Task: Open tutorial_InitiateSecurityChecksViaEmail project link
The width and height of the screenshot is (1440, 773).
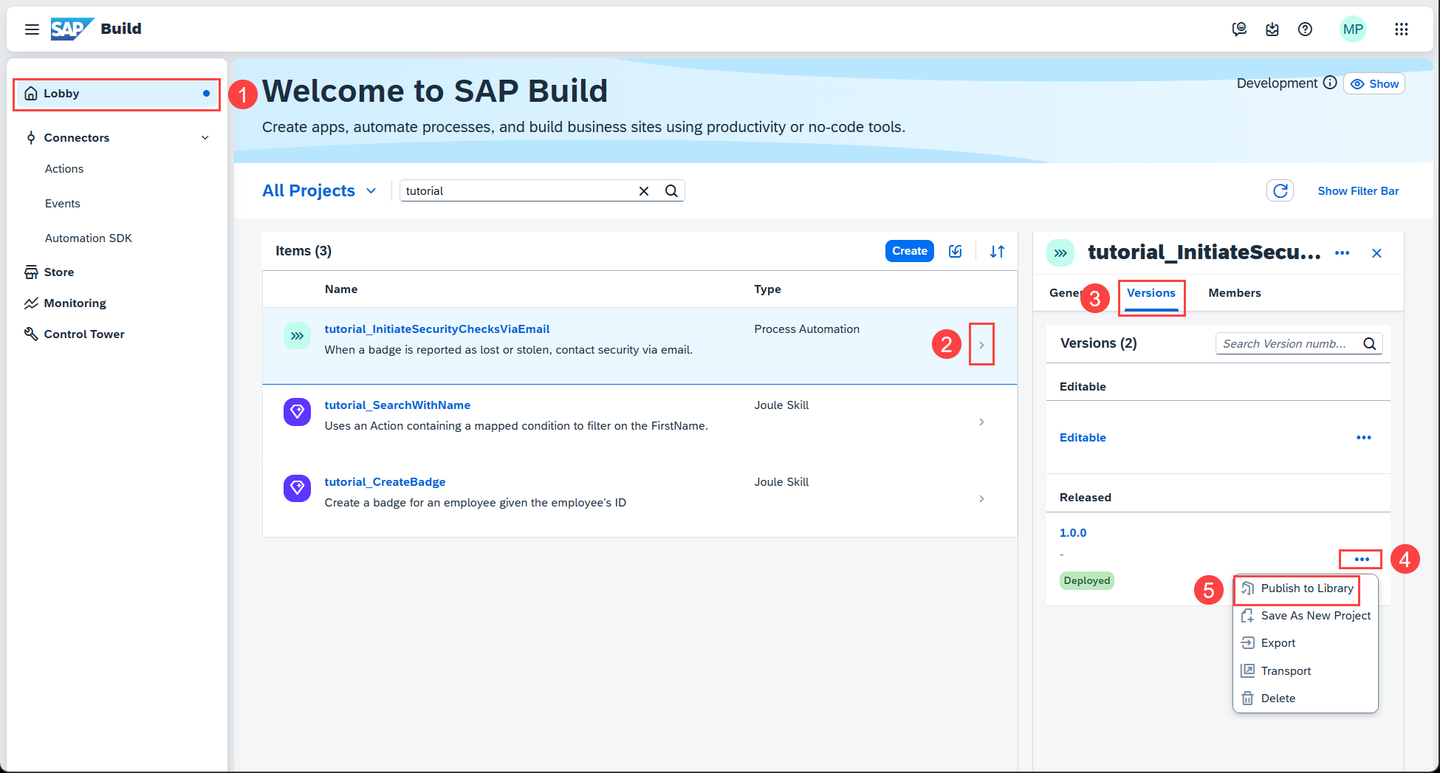Action: (x=437, y=329)
